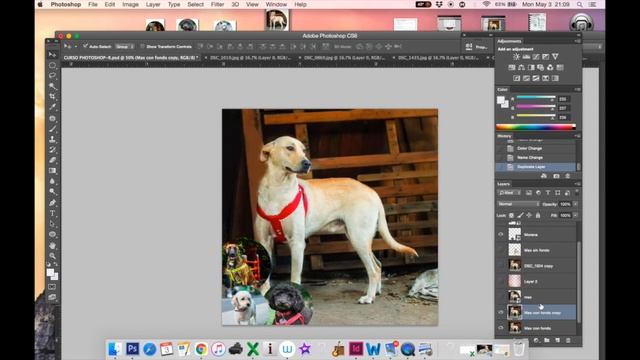Open the Auto-Select Group dropdown
This screenshot has width=640, height=360.
point(124,47)
